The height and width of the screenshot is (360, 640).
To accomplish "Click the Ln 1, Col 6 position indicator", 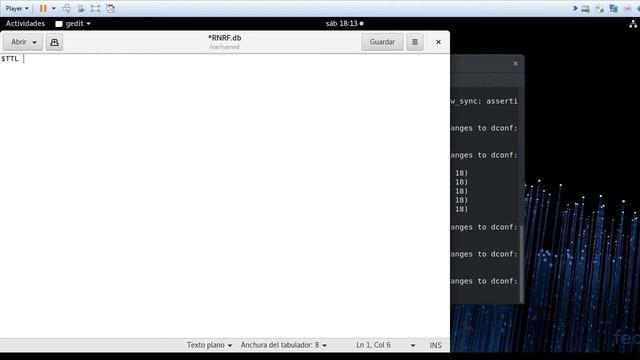I will pyautogui.click(x=373, y=345).
